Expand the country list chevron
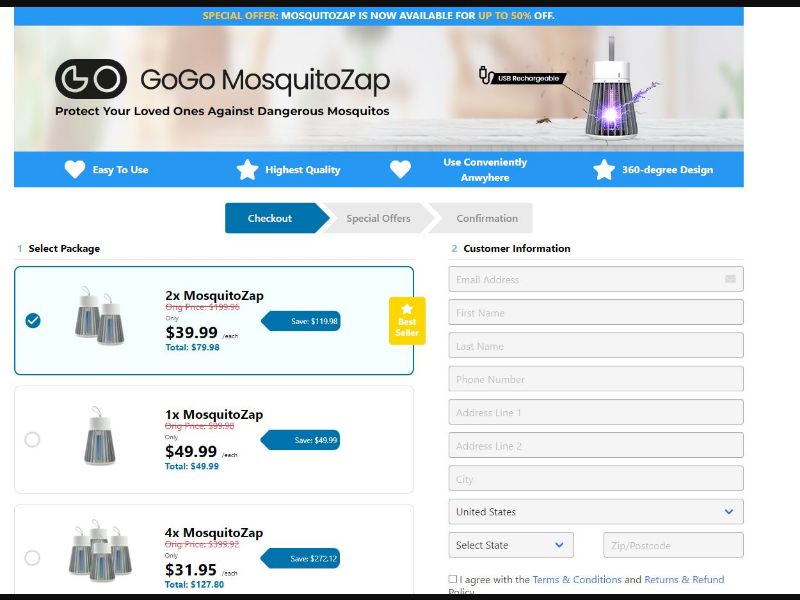800x600 pixels. click(x=731, y=511)
